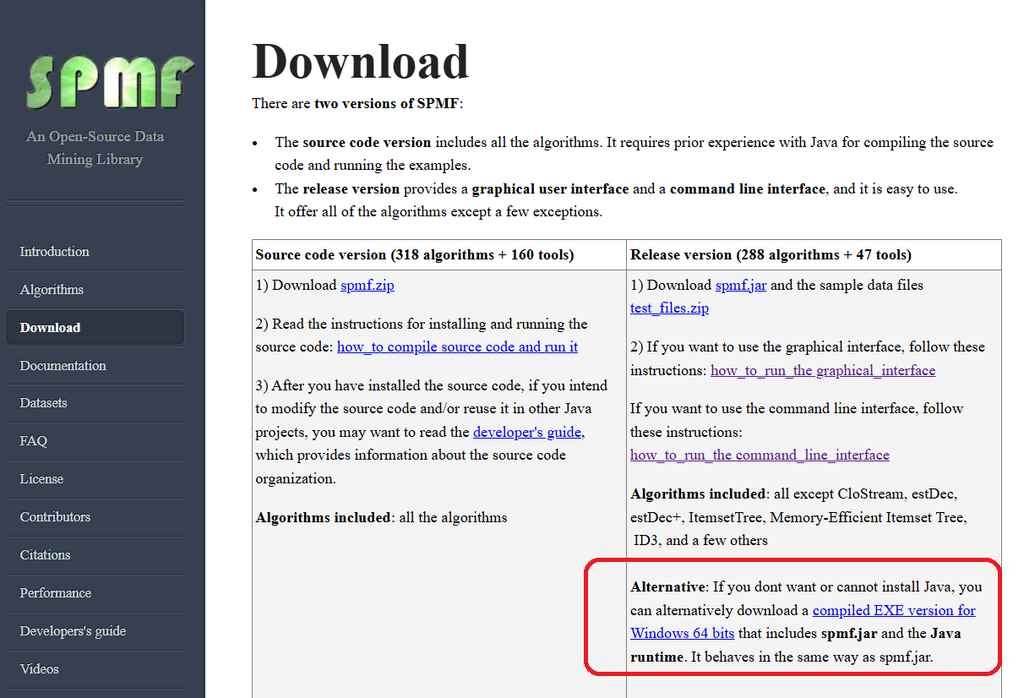Download the test_files.zip sample data

669,308
